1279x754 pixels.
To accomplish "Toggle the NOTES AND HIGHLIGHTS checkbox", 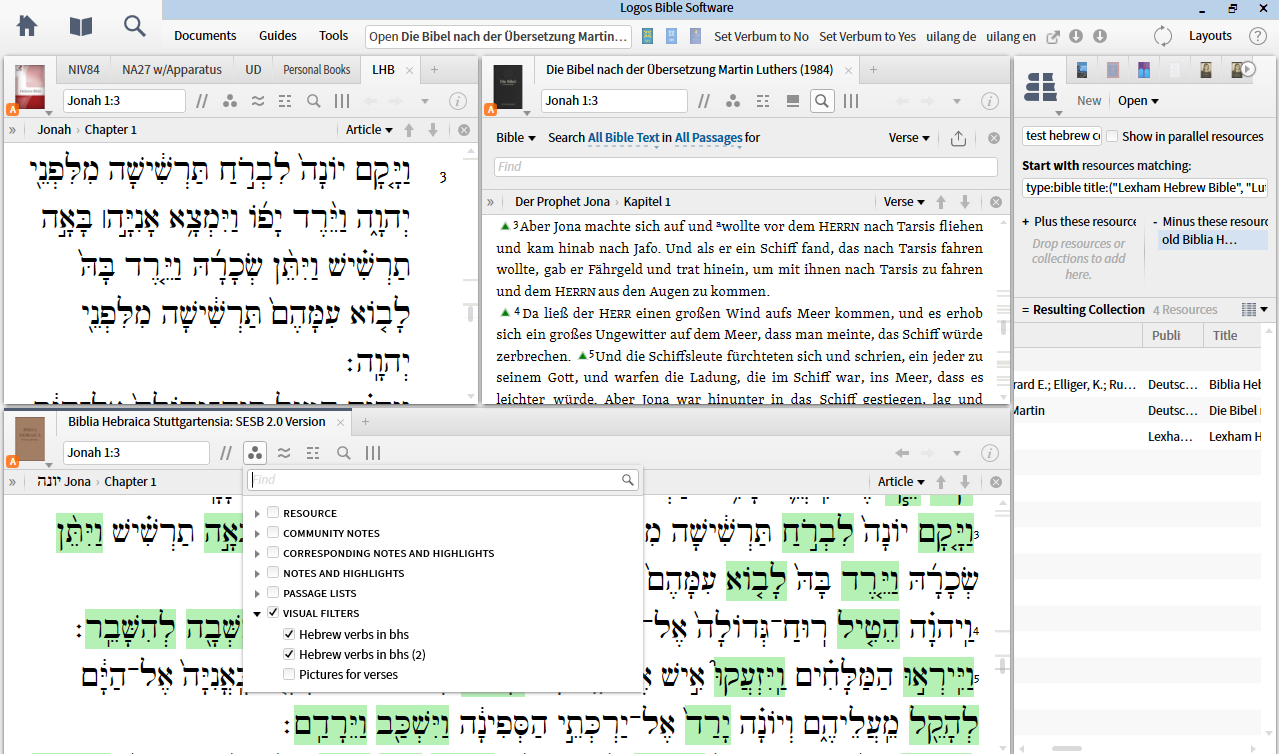I will coord(273,573).
